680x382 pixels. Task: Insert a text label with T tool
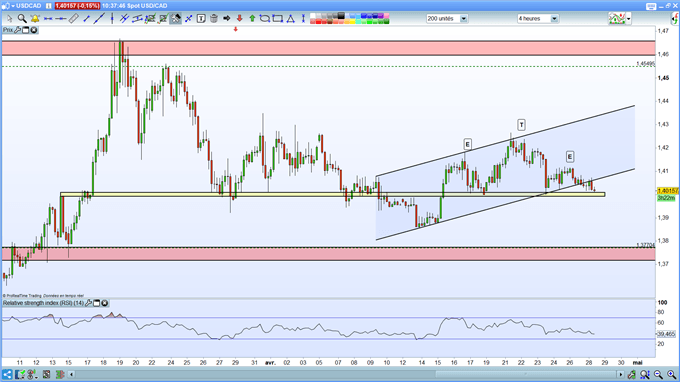[201, 19]
